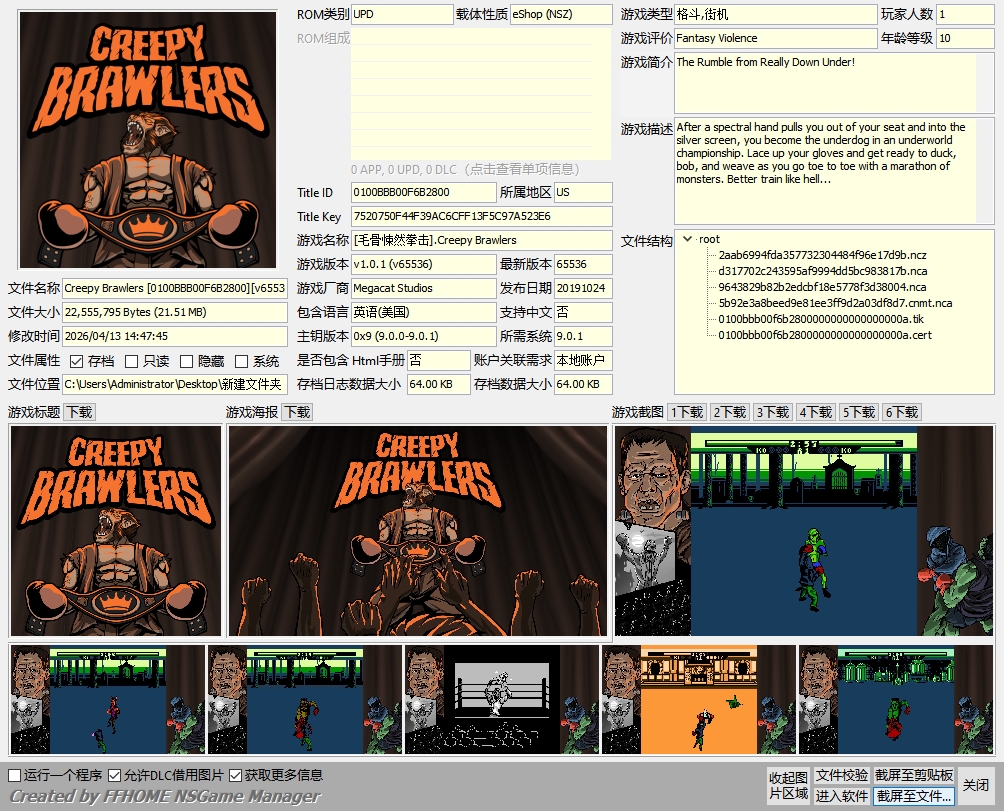This screenshot has height=811, width=1004.
Task: Check the 隐藏 hidden attribute checkbox
Action: [186, 361]
